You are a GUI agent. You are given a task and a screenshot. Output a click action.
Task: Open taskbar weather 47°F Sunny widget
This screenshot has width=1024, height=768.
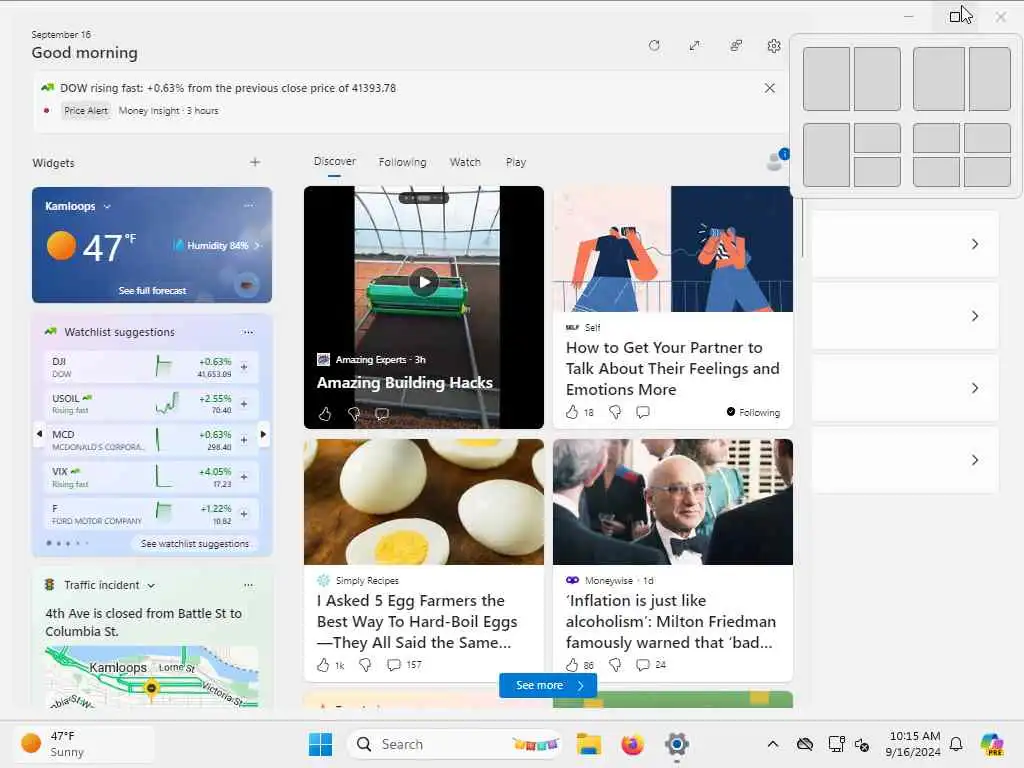tap(84, 744)
